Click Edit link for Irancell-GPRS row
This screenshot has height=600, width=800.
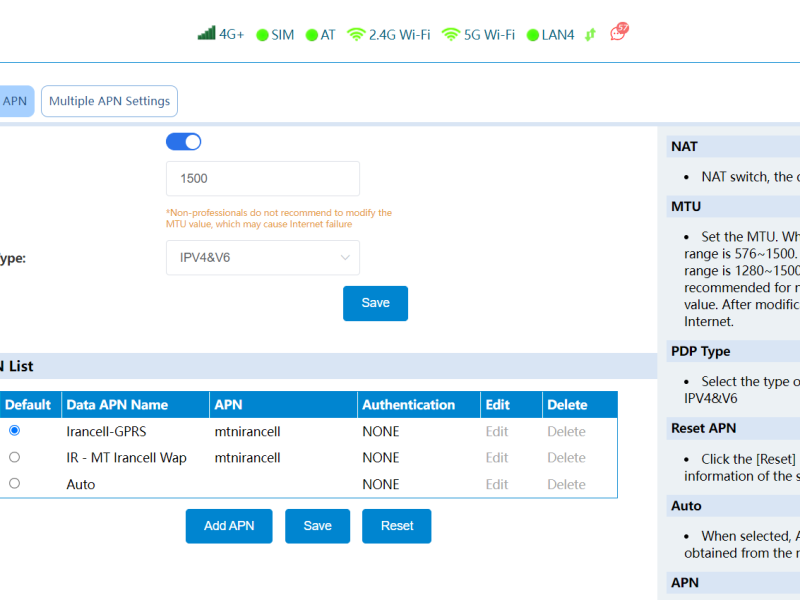tap(497, 432)
